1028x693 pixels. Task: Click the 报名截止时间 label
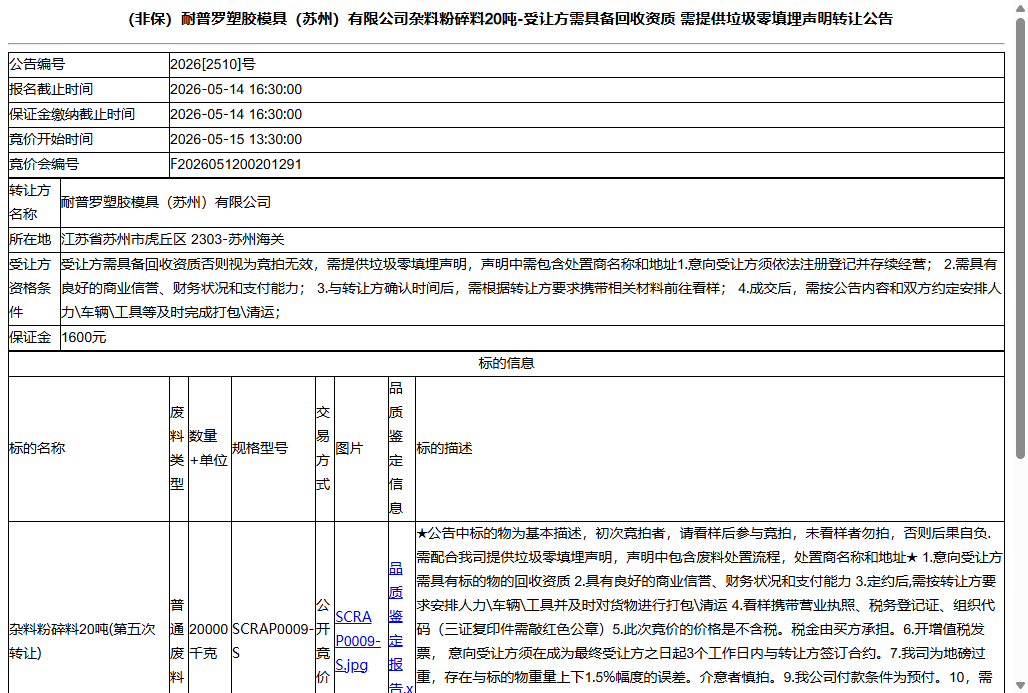[50, 89]
